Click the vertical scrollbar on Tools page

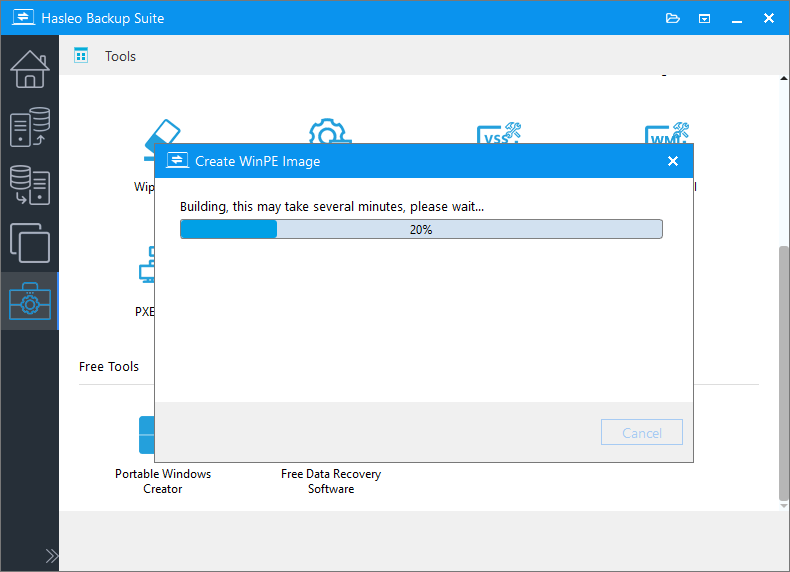click(783, 370)
